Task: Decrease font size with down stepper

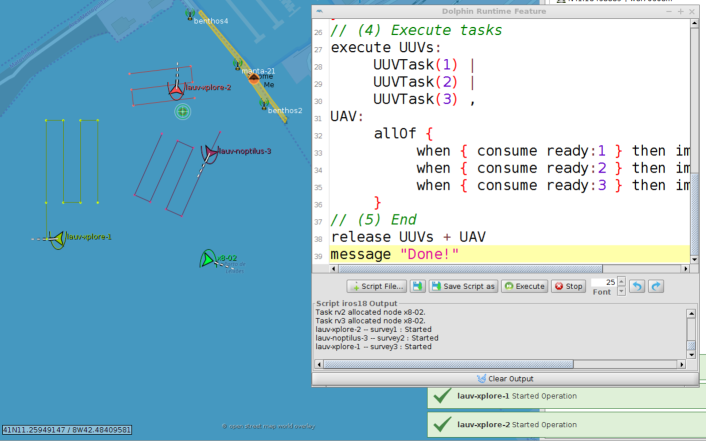Action: (621, 290)
